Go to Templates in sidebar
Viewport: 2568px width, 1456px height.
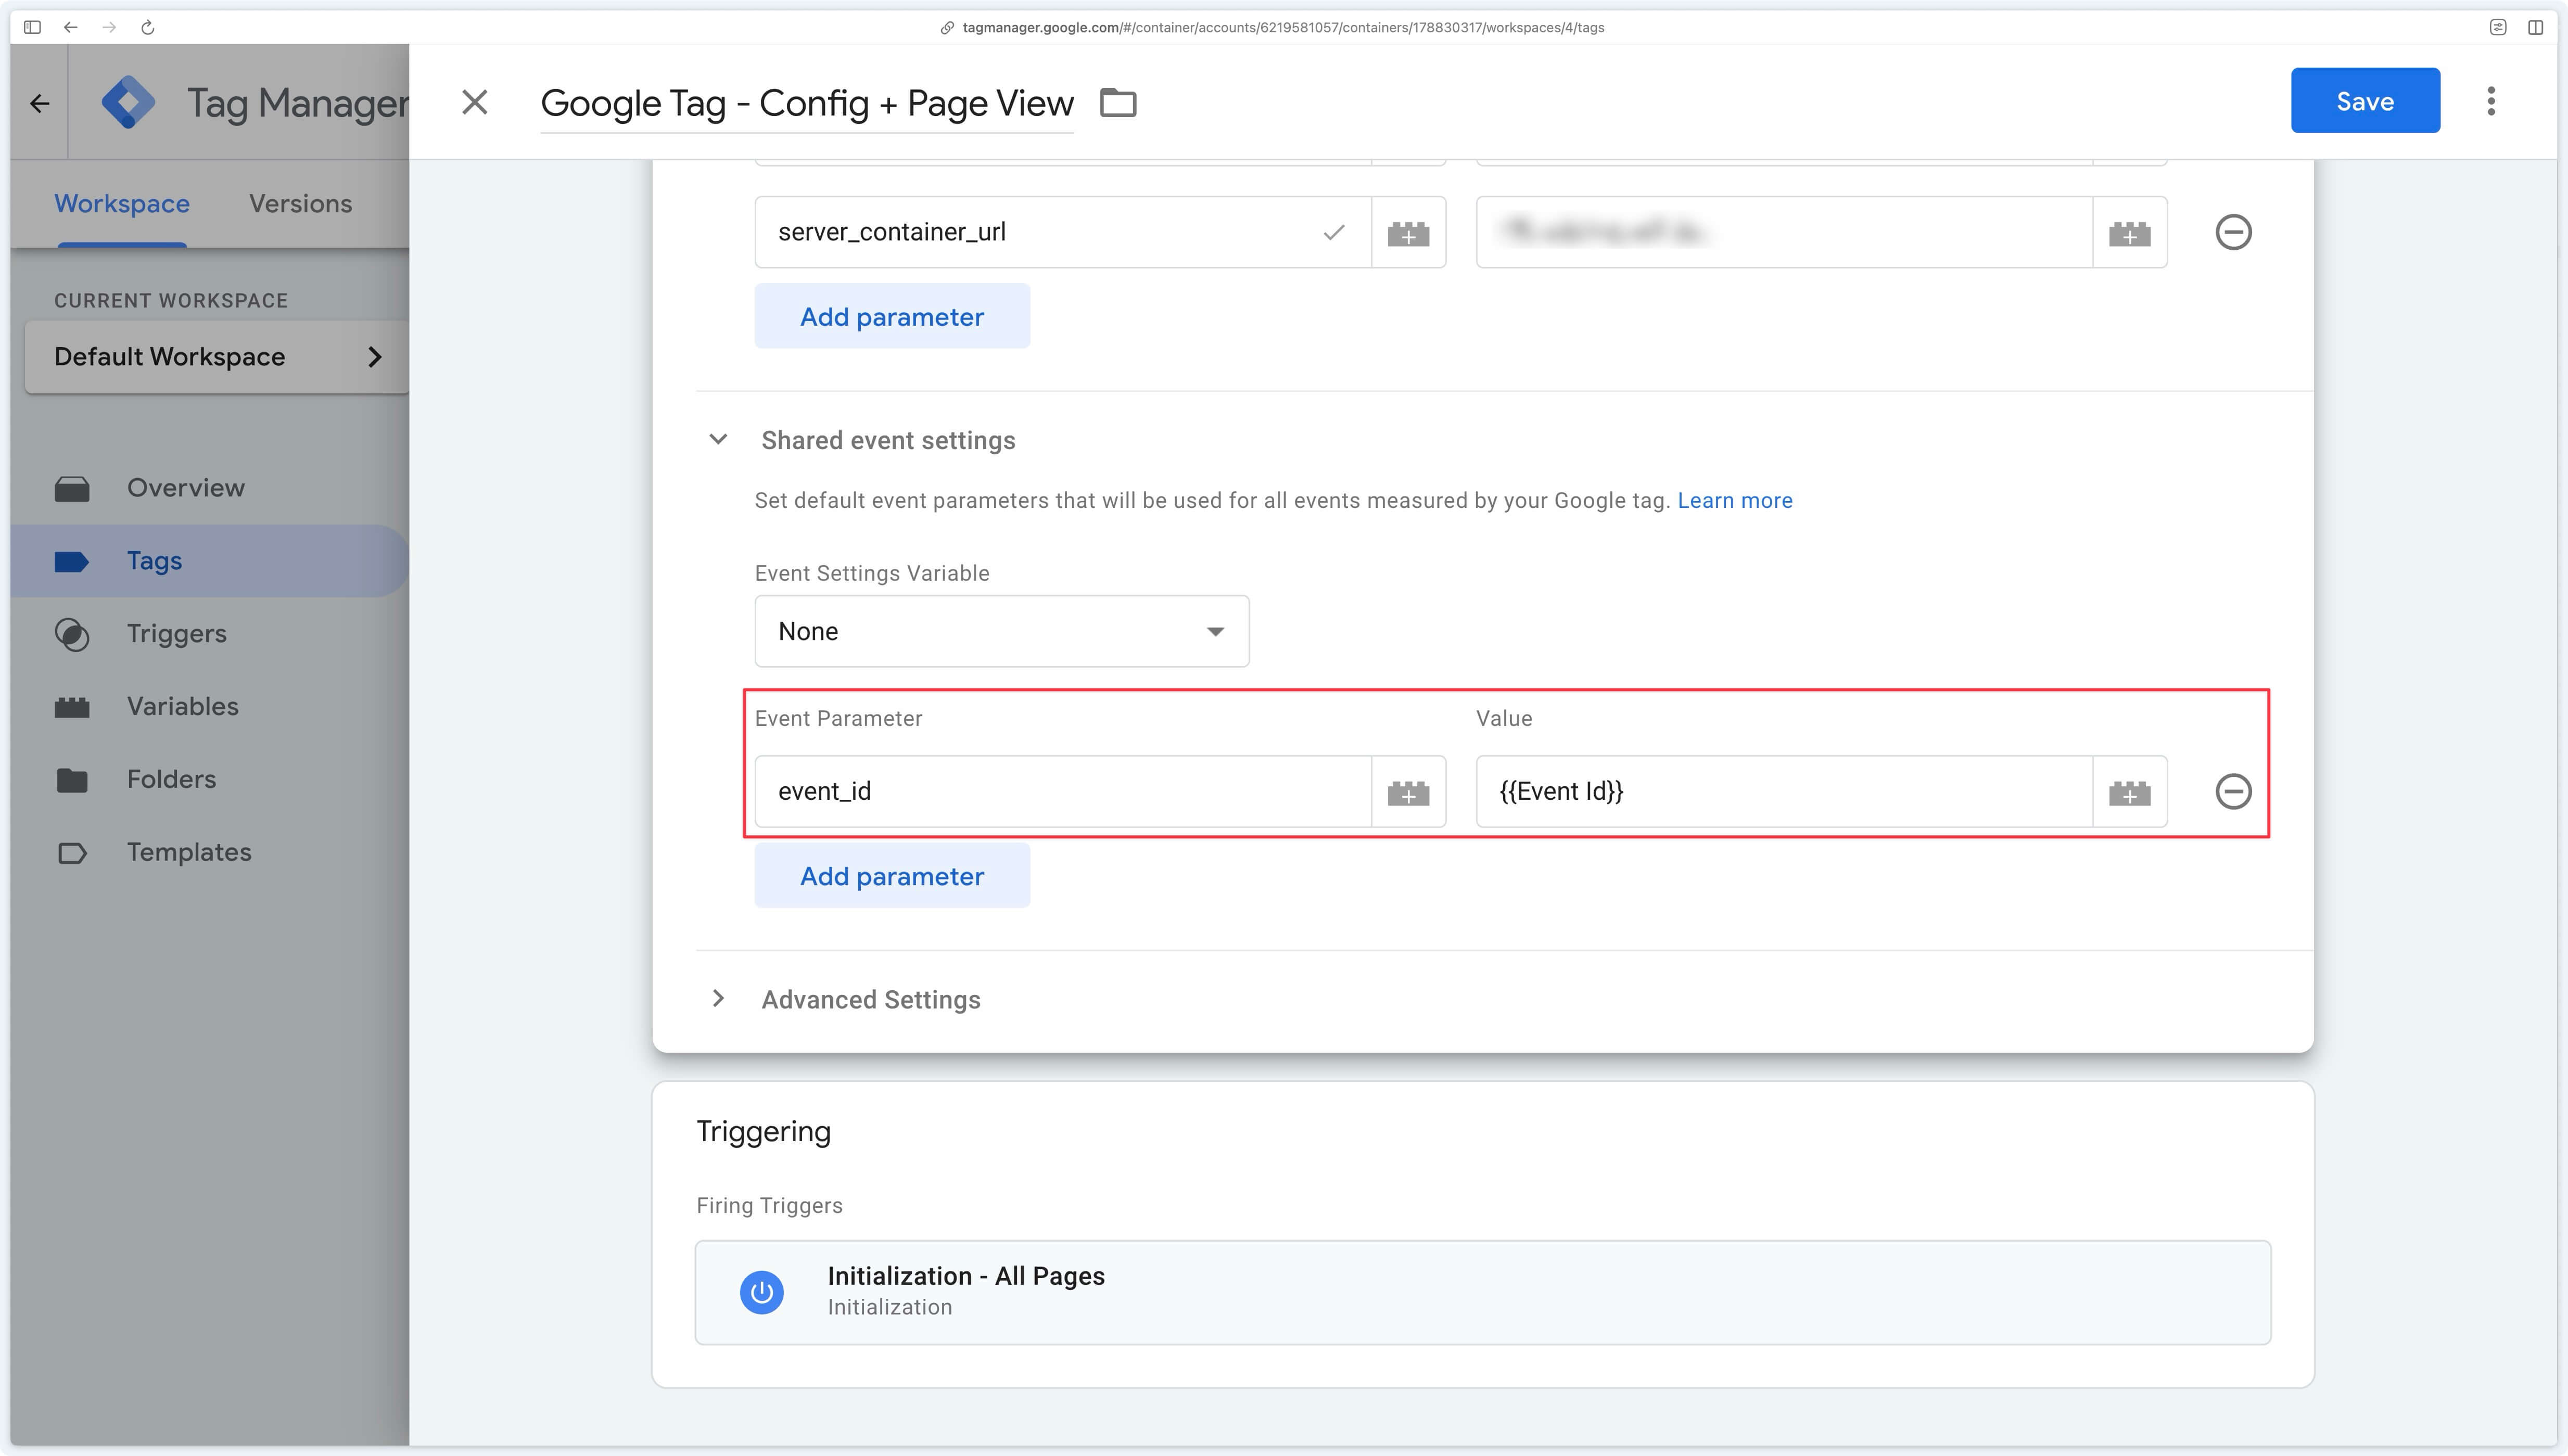click(x=189, y=852)
